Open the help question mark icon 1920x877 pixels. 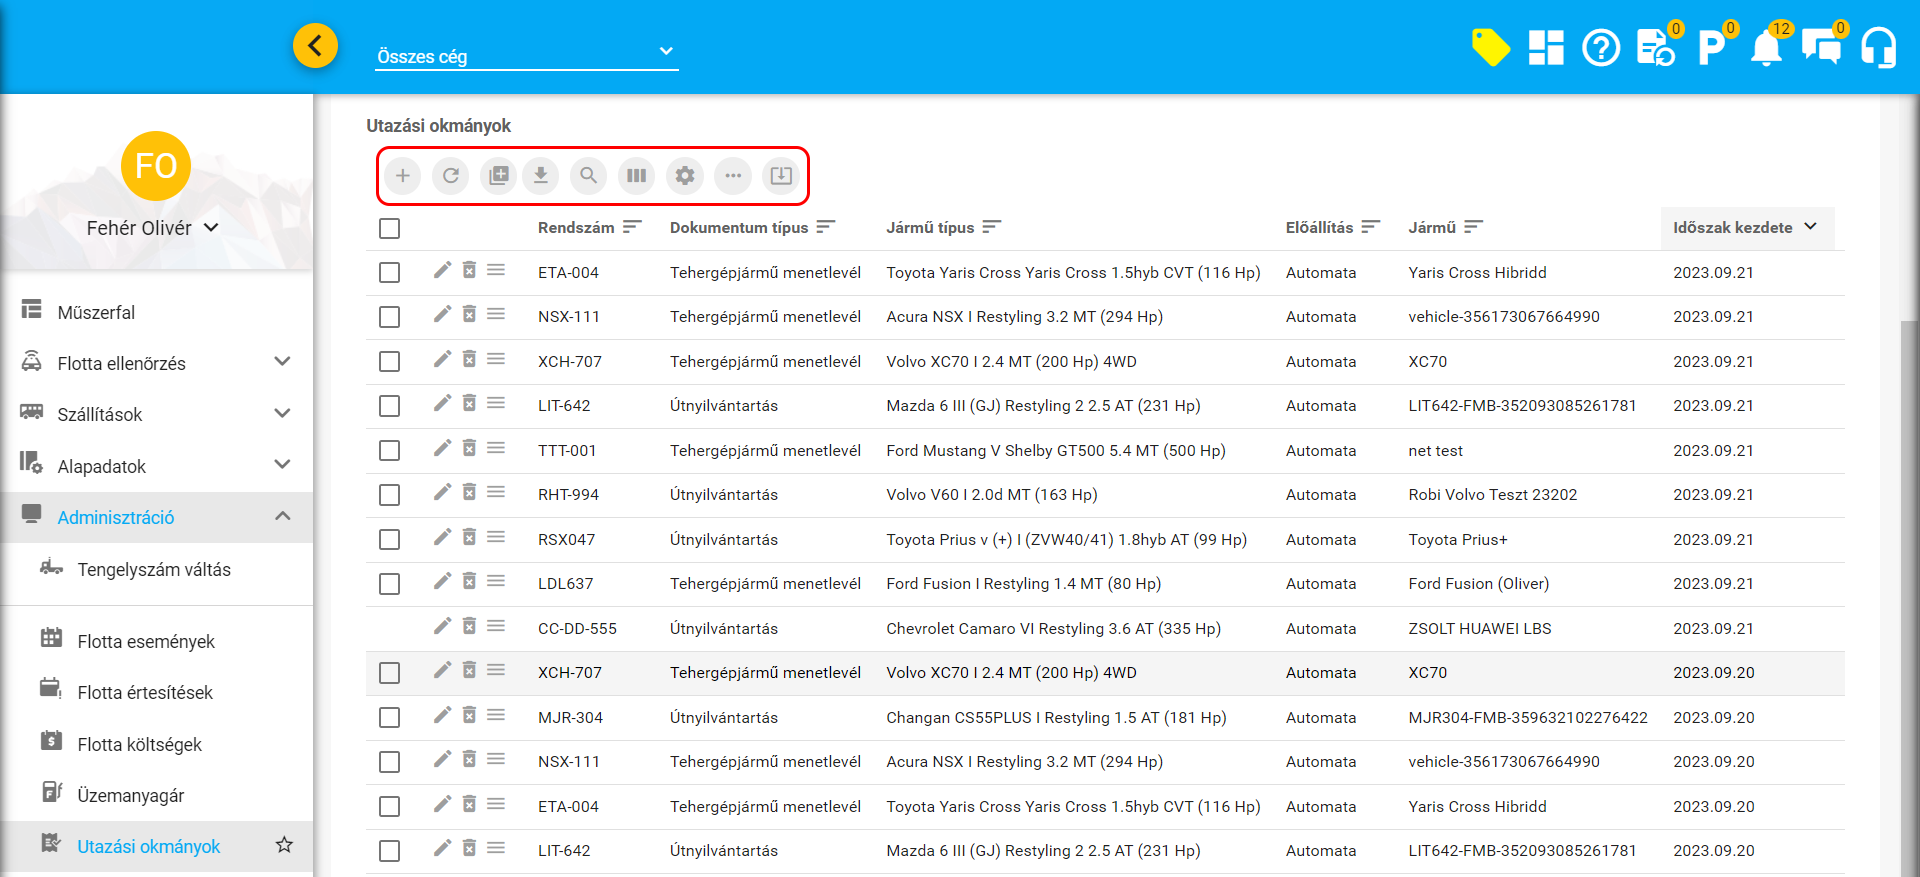1601,47
